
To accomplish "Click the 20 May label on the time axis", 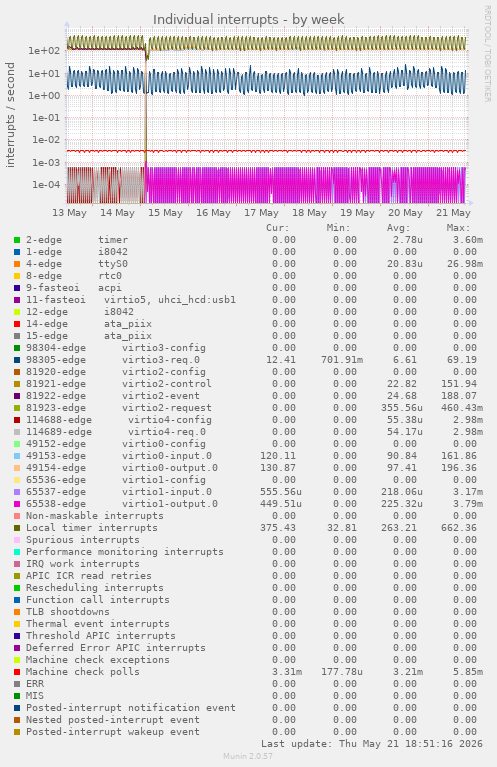I will point(405,213).
